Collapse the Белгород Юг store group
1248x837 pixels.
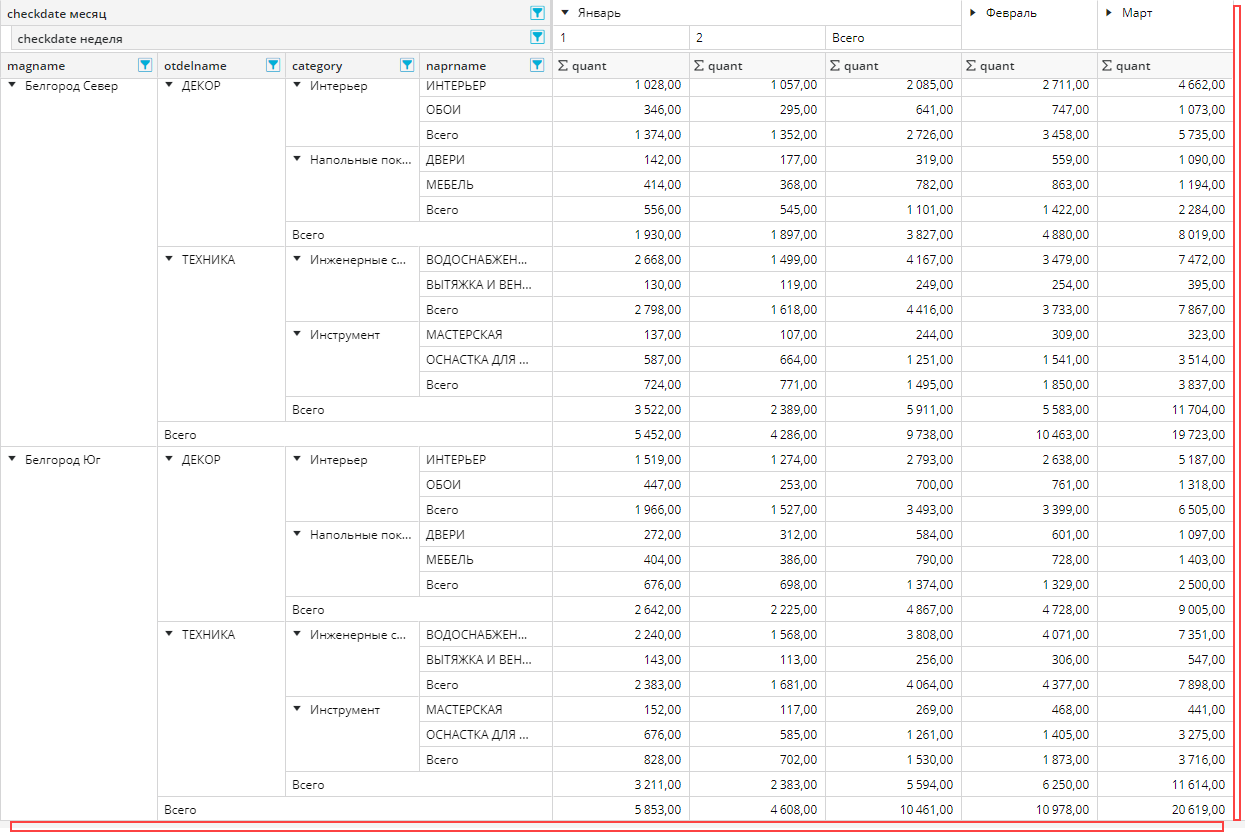click(12, 460)
